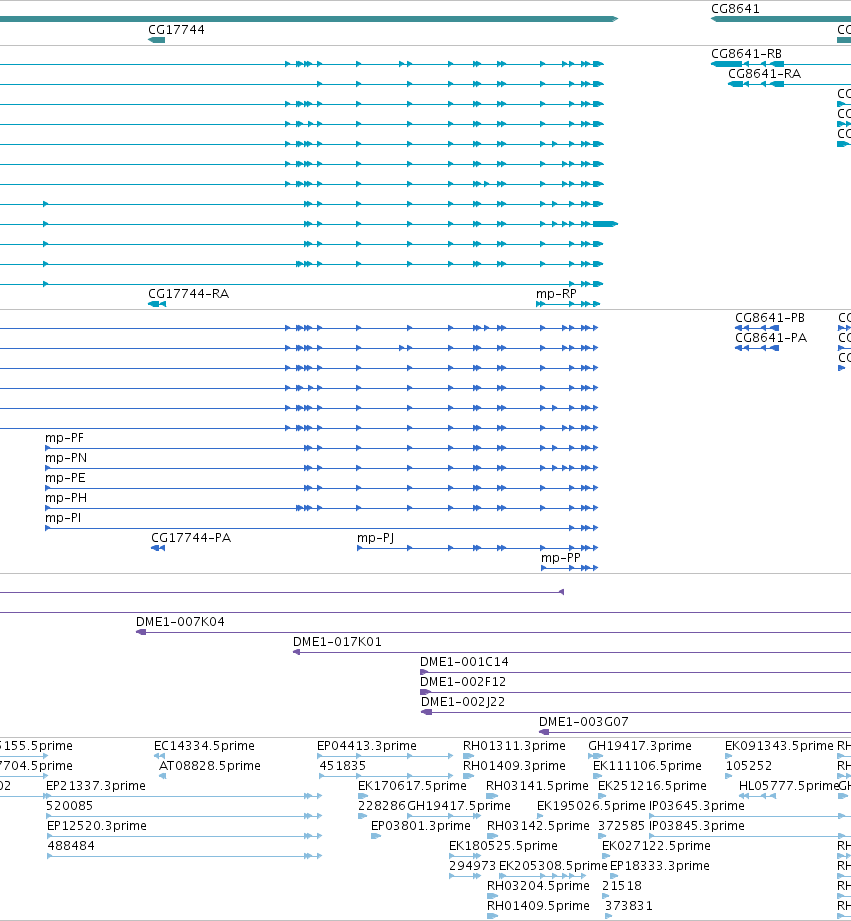
Task: Open EP12520.3prime EST label
Action: click(97, 825)
